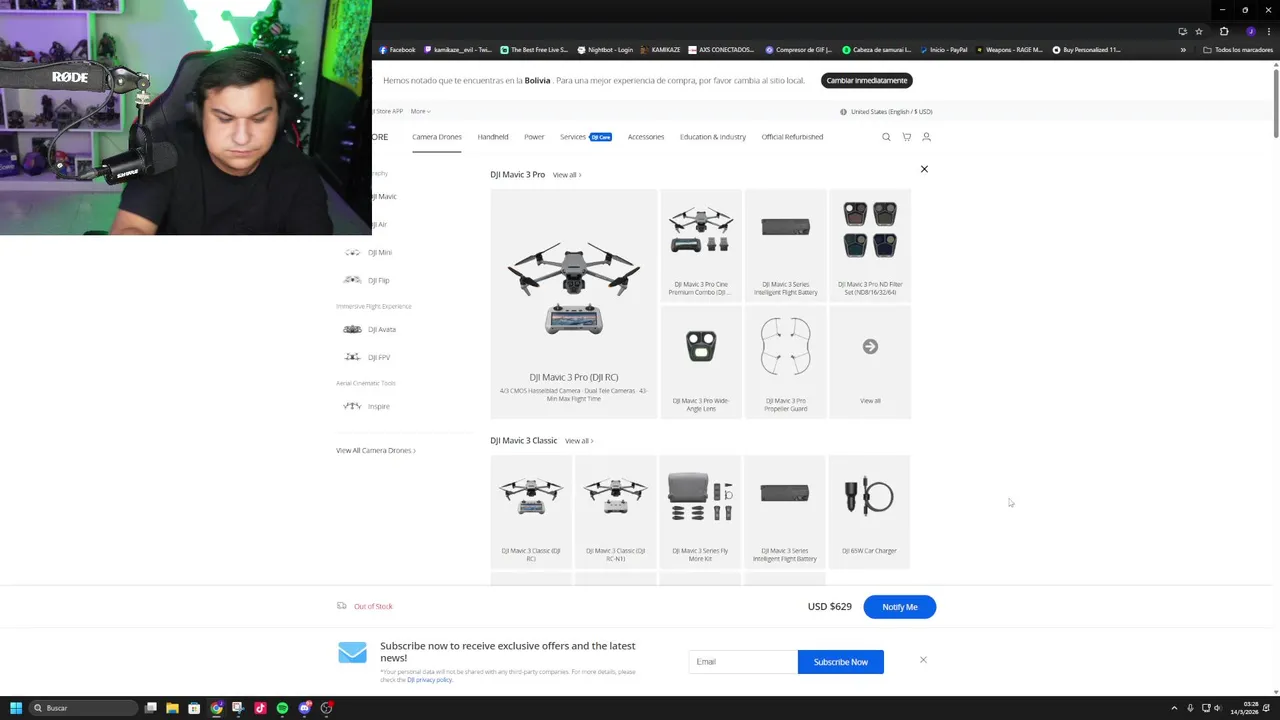
Task: Select DJI FPV drone in sidebar
Action: [x=366, y=357]
